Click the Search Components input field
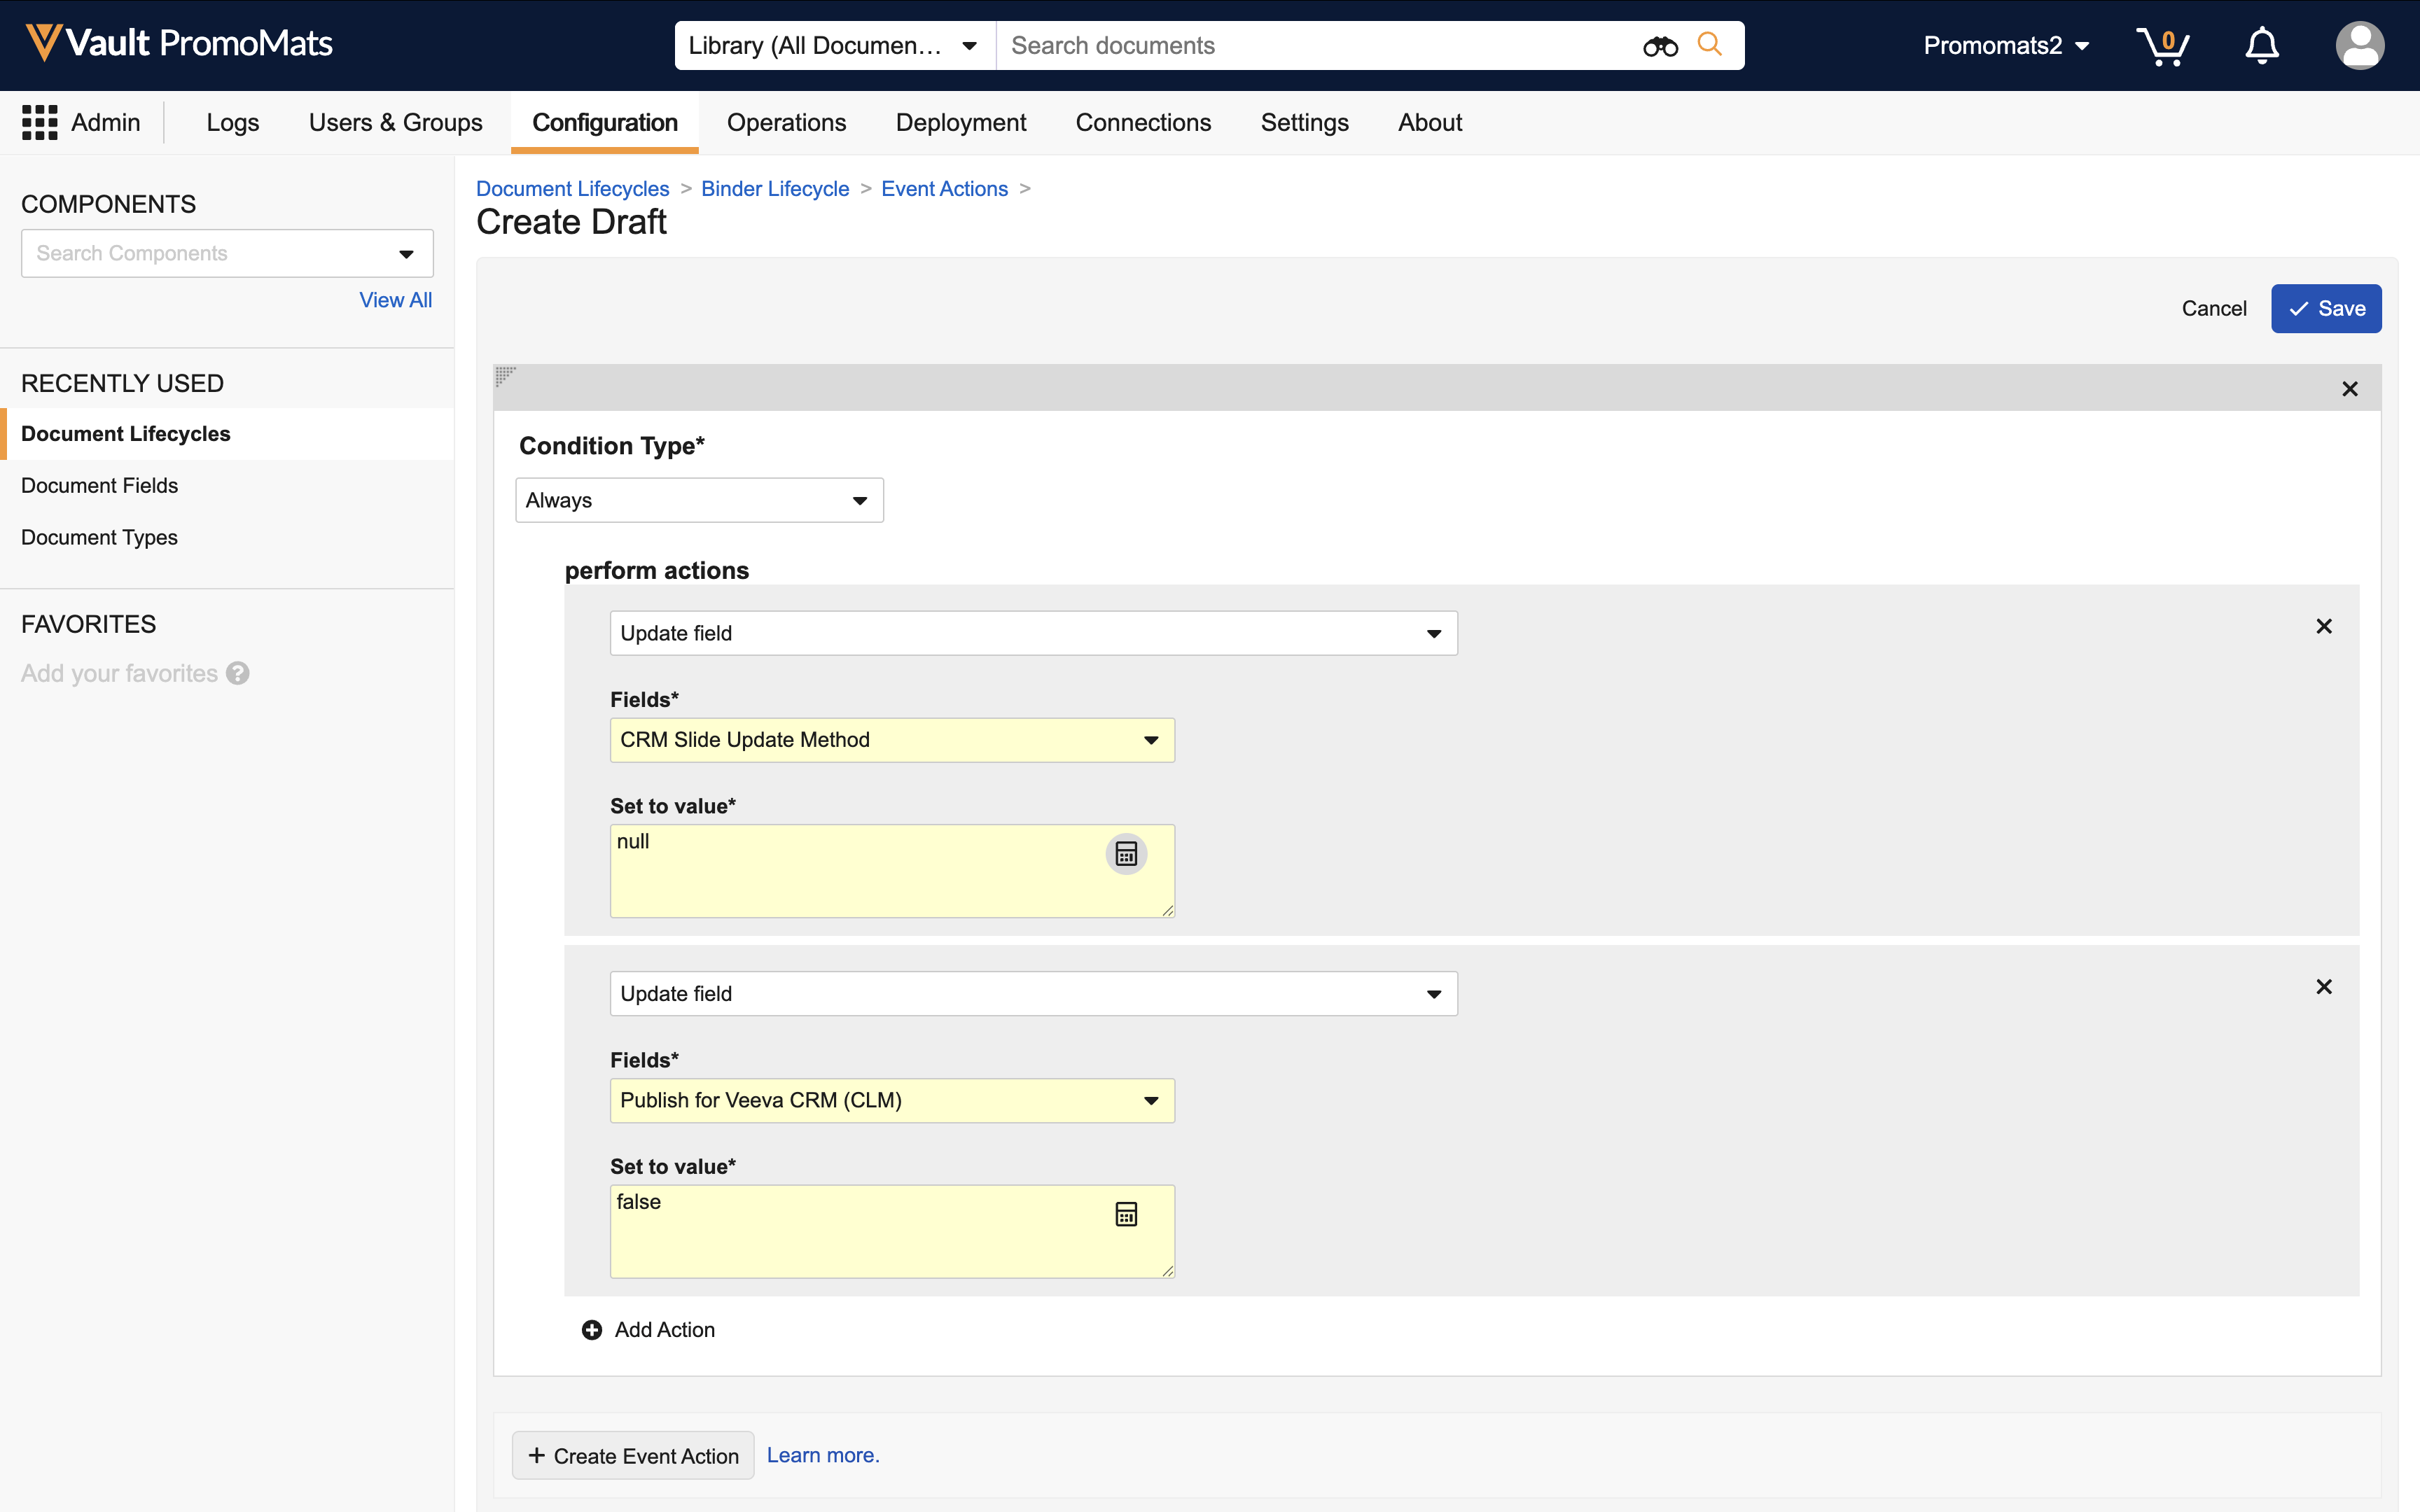 click(210, 254)
